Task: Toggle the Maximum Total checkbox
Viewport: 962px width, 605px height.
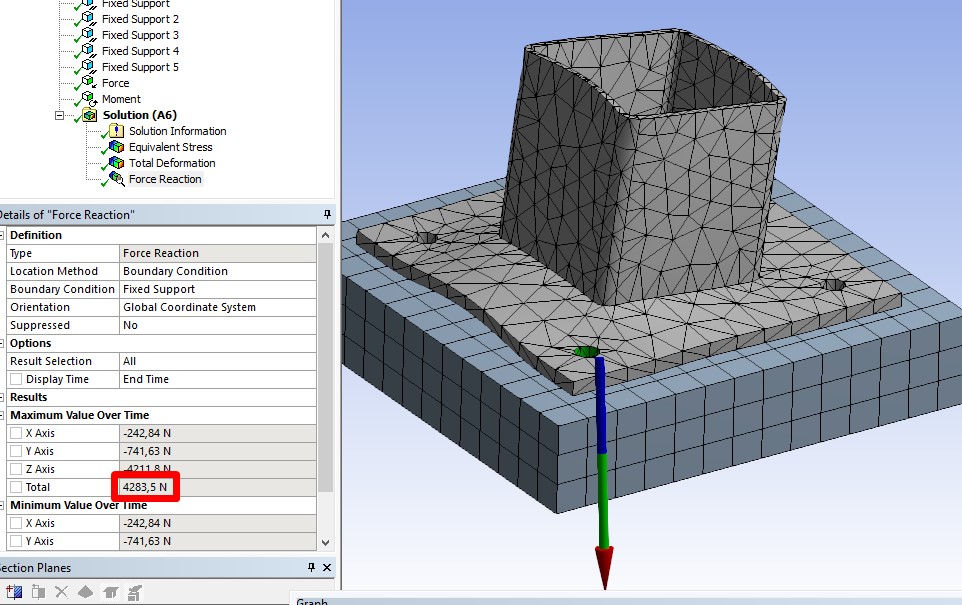Action: pyautogui.click(x=16, y=487)
